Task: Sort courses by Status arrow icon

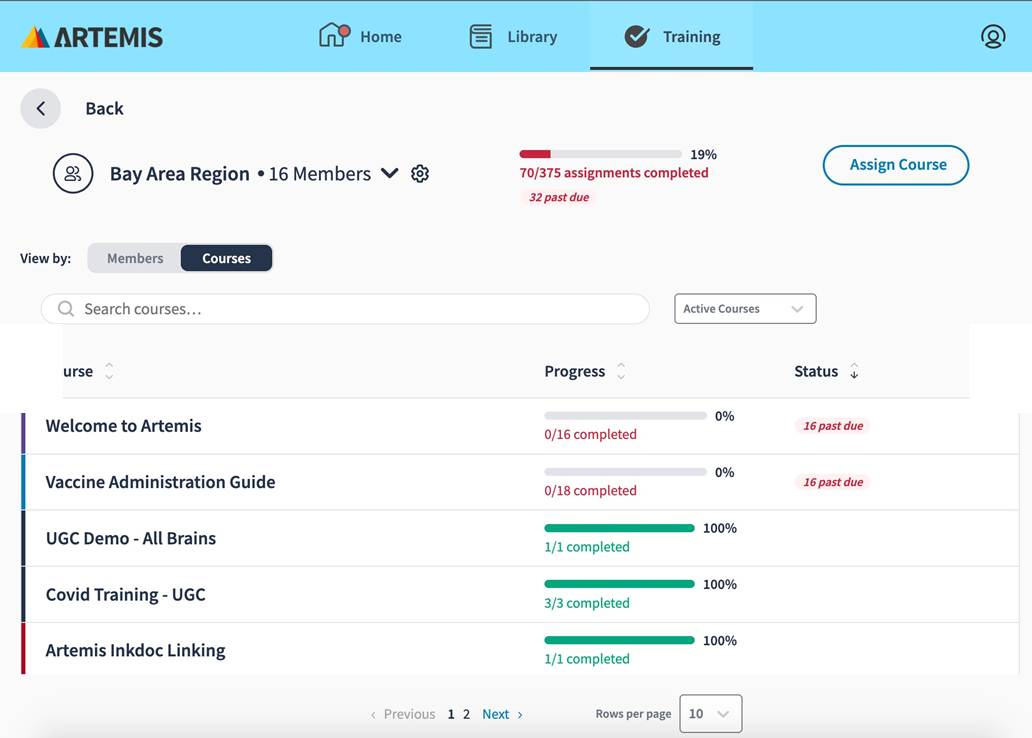Action: pos(854,371)
